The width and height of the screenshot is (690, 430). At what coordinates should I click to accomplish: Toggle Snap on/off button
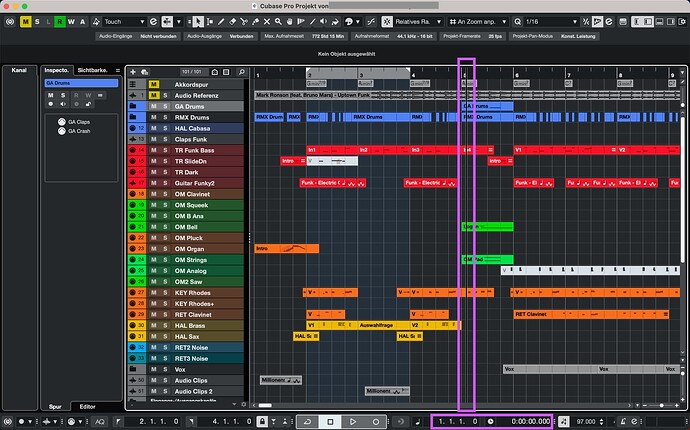(x=387, y=22)
